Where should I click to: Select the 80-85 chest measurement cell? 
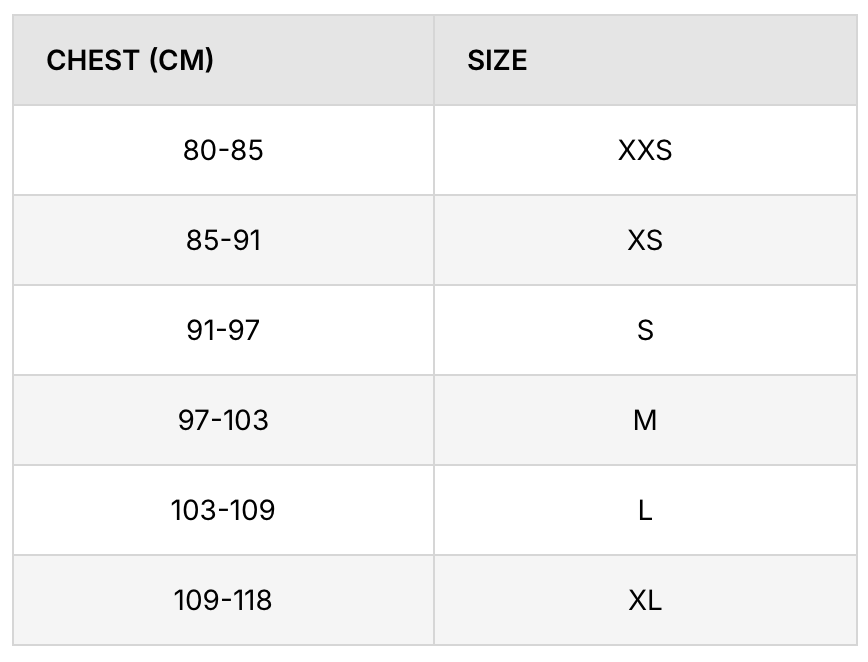(x=223, y=150)
